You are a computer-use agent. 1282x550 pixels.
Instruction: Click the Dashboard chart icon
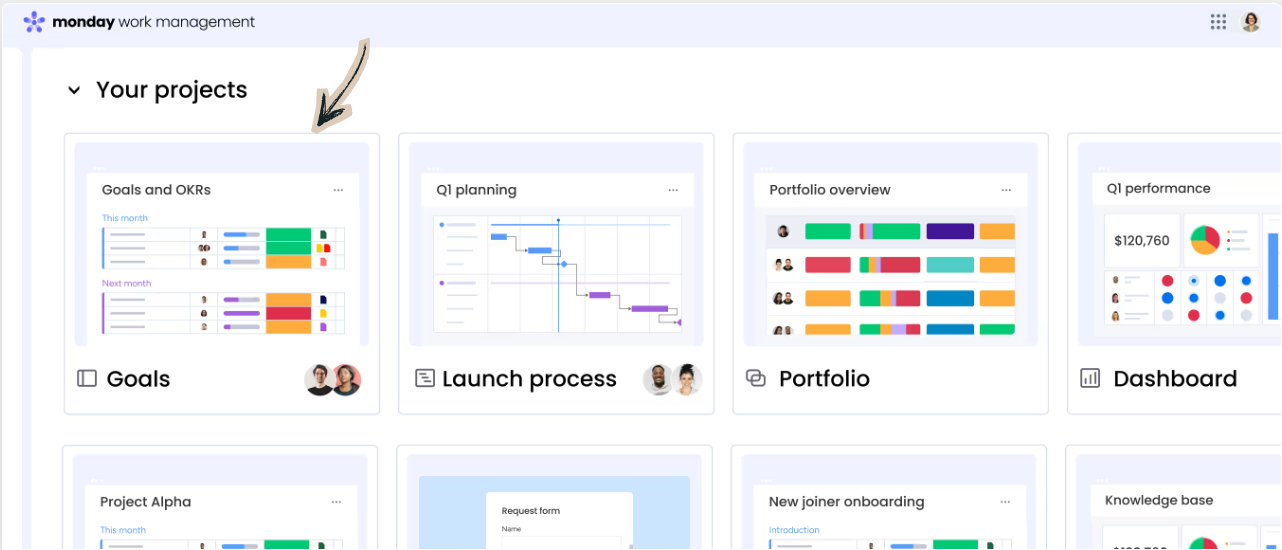tap(1090, 379)
